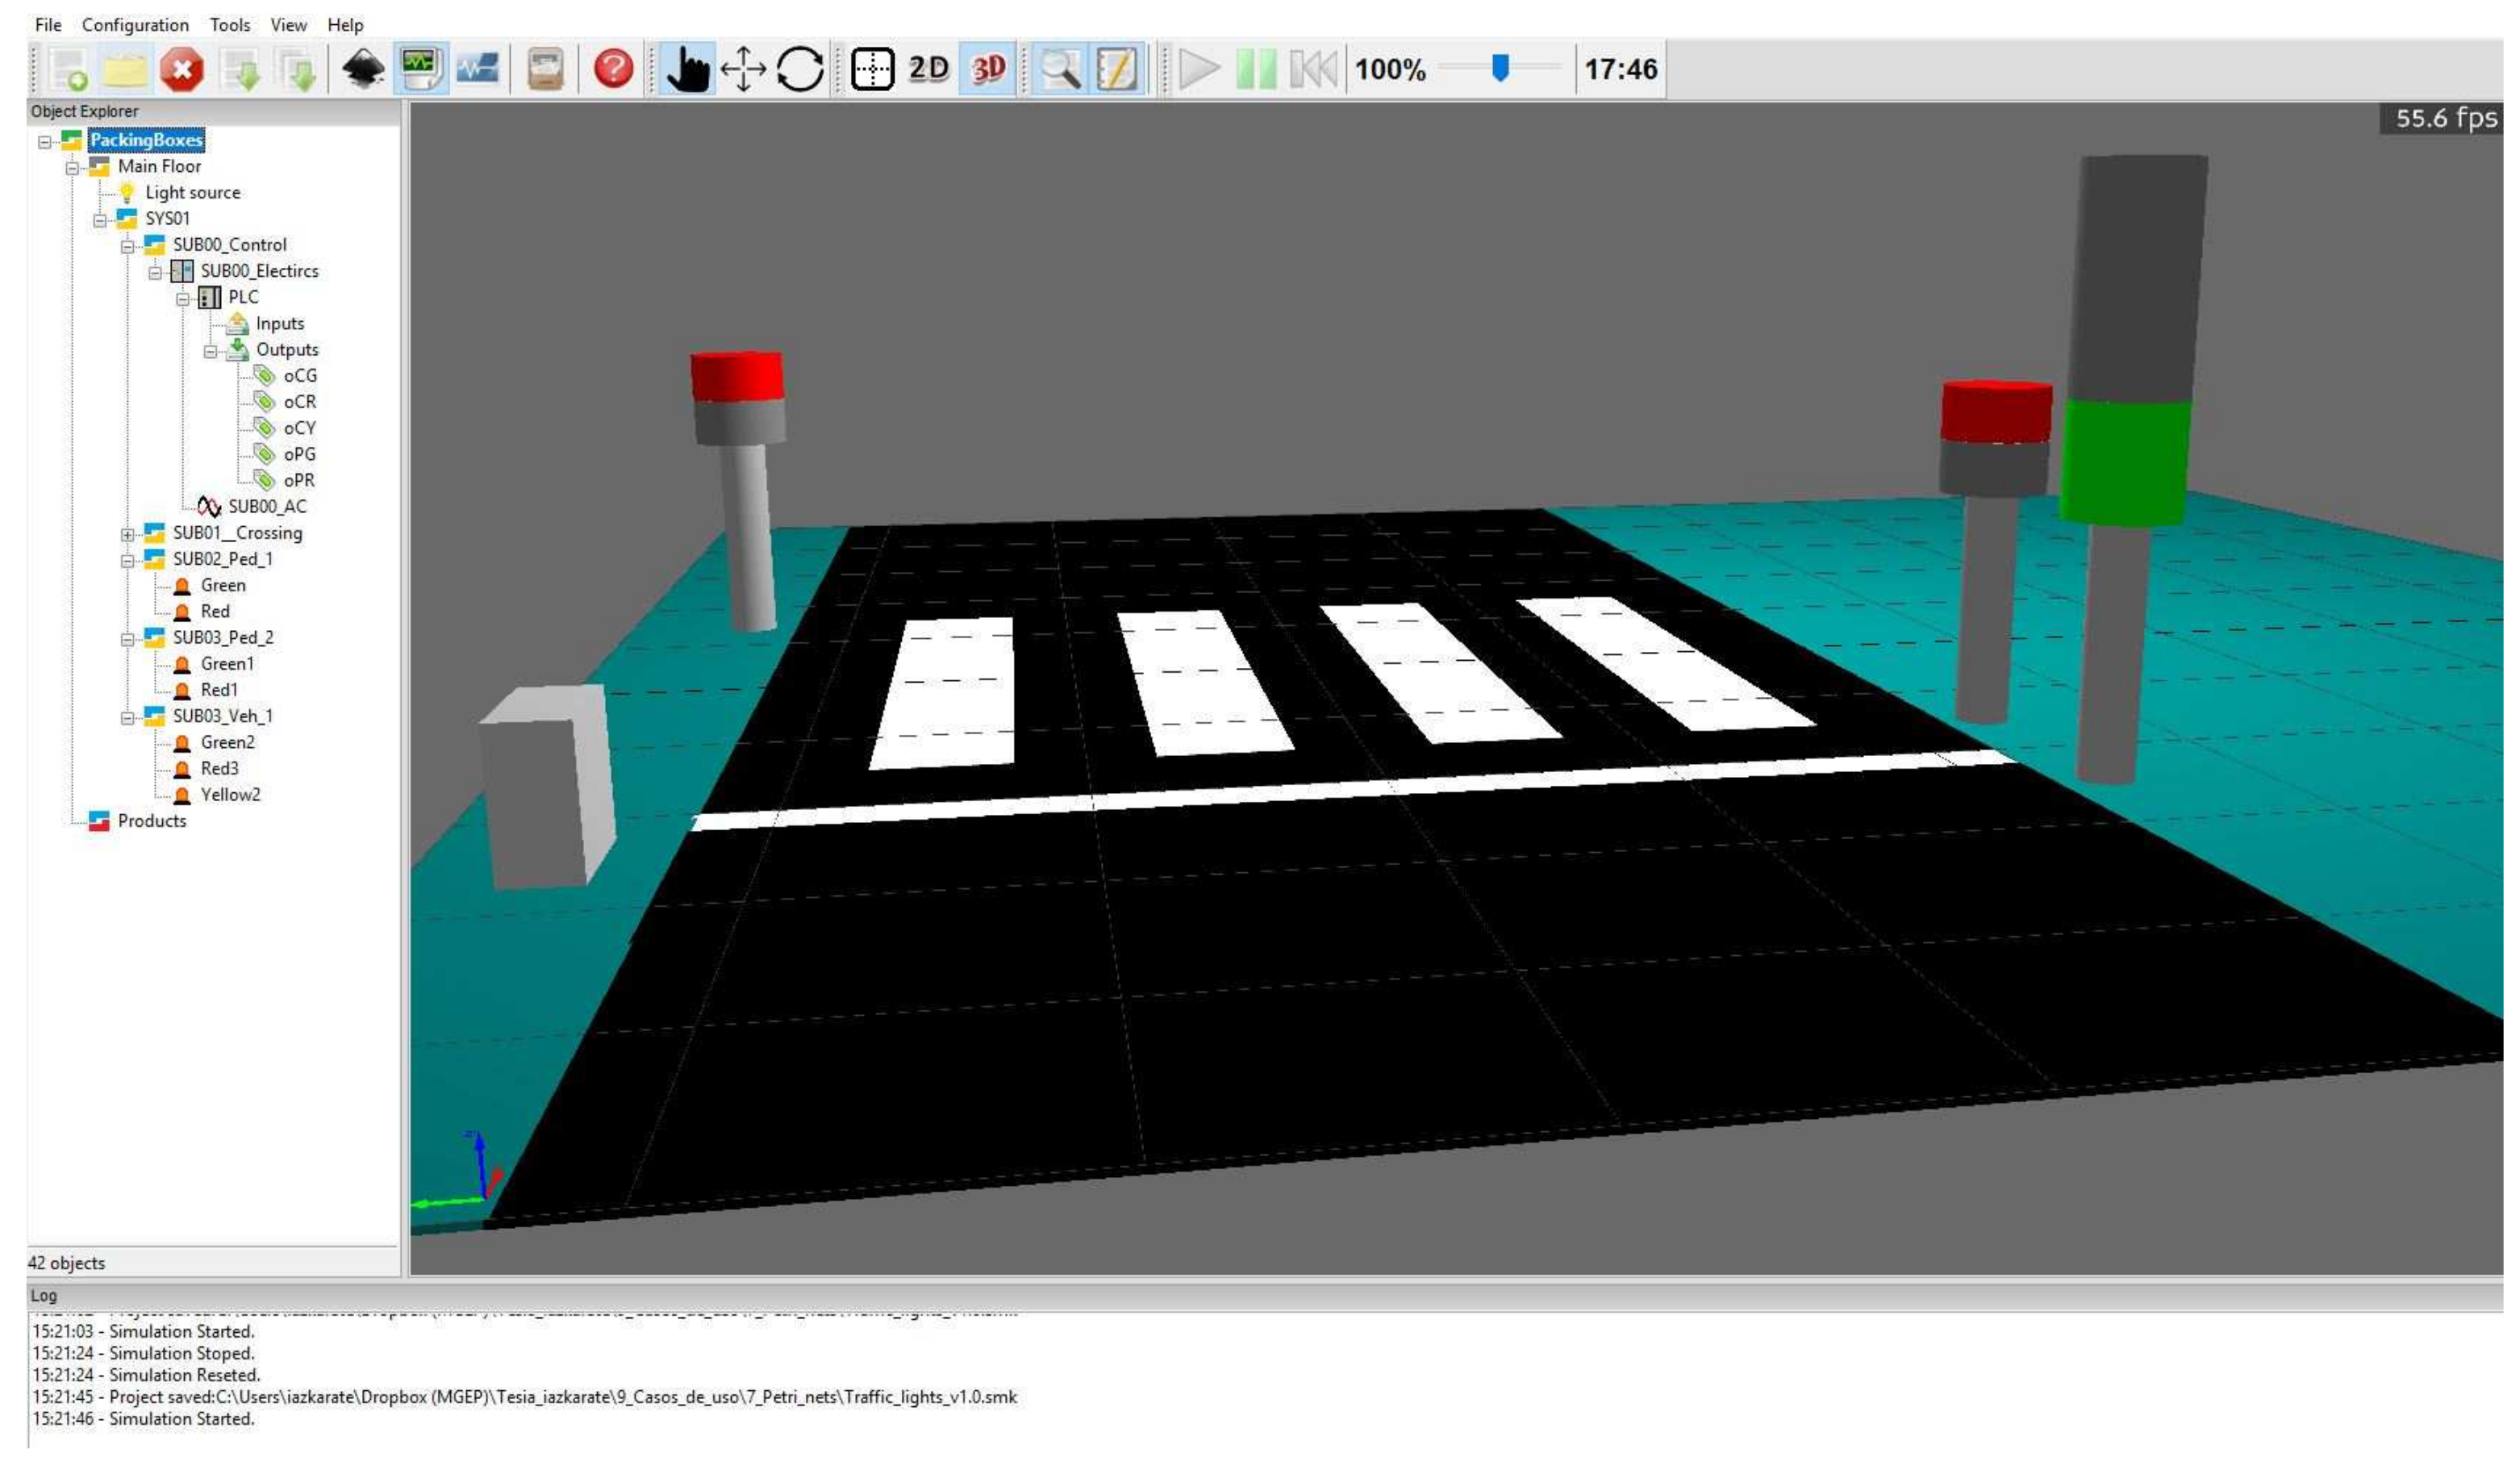
Task: Open the Configuration menu
Action: point(135,25)
